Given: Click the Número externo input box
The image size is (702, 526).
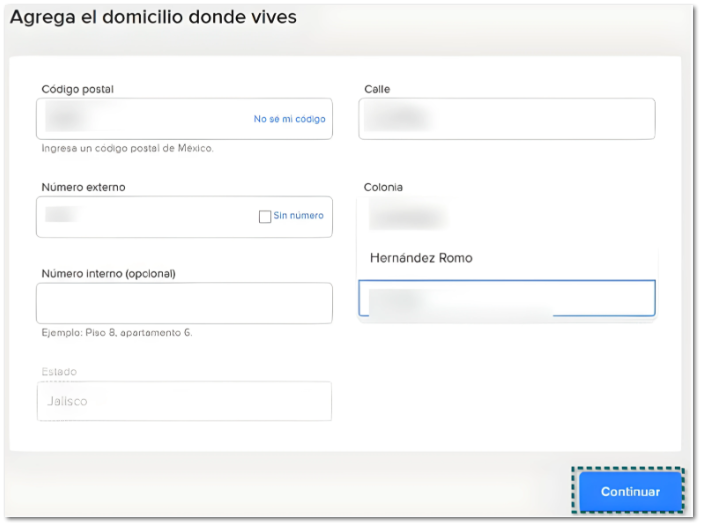Looking at the screenshot, I should 140,216.
